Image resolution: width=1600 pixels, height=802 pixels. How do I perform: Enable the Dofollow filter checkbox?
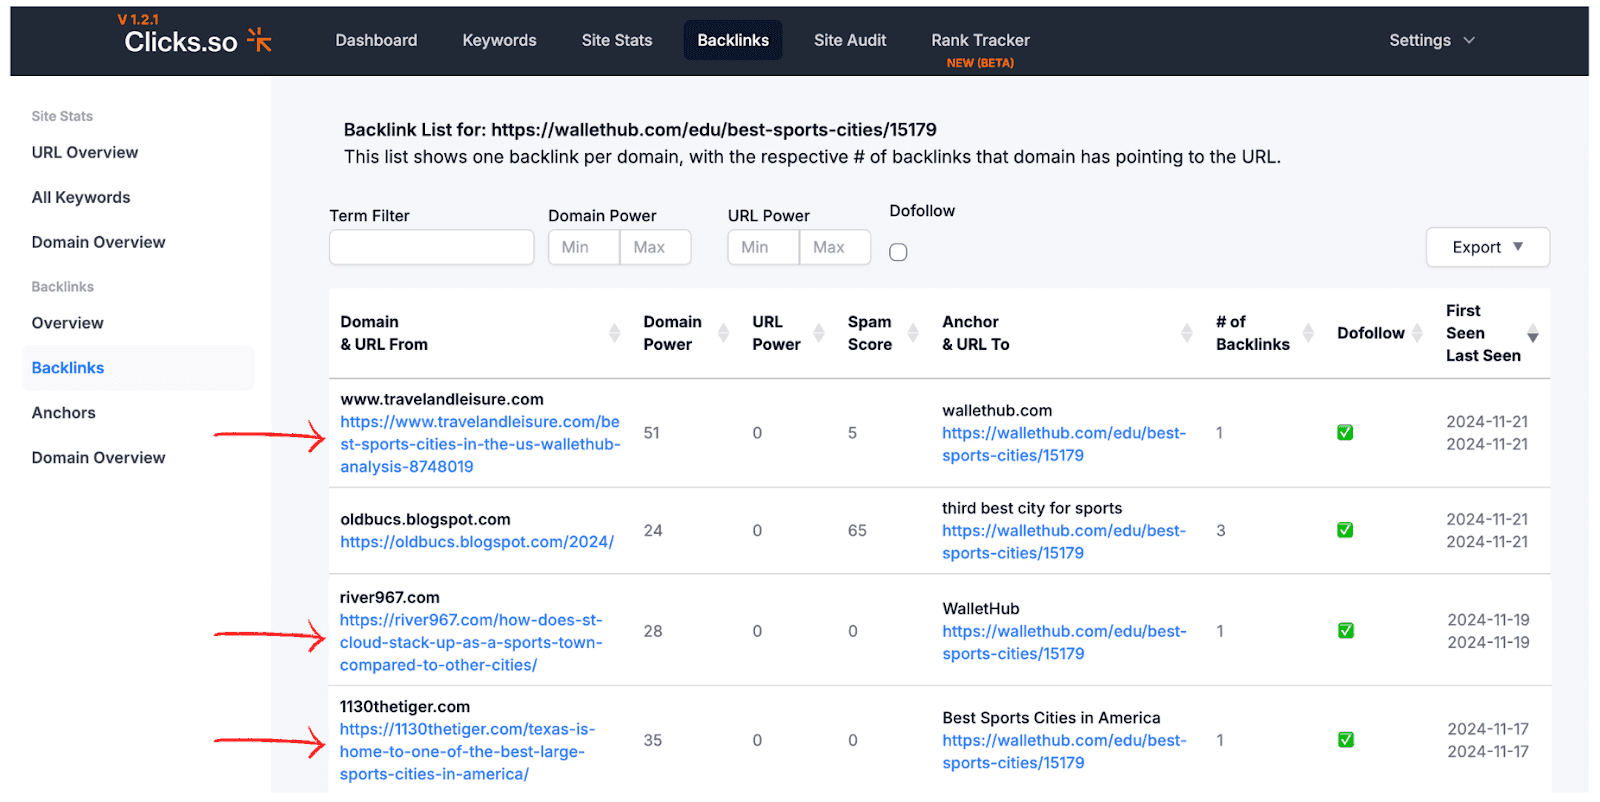[x=898, y=252]
